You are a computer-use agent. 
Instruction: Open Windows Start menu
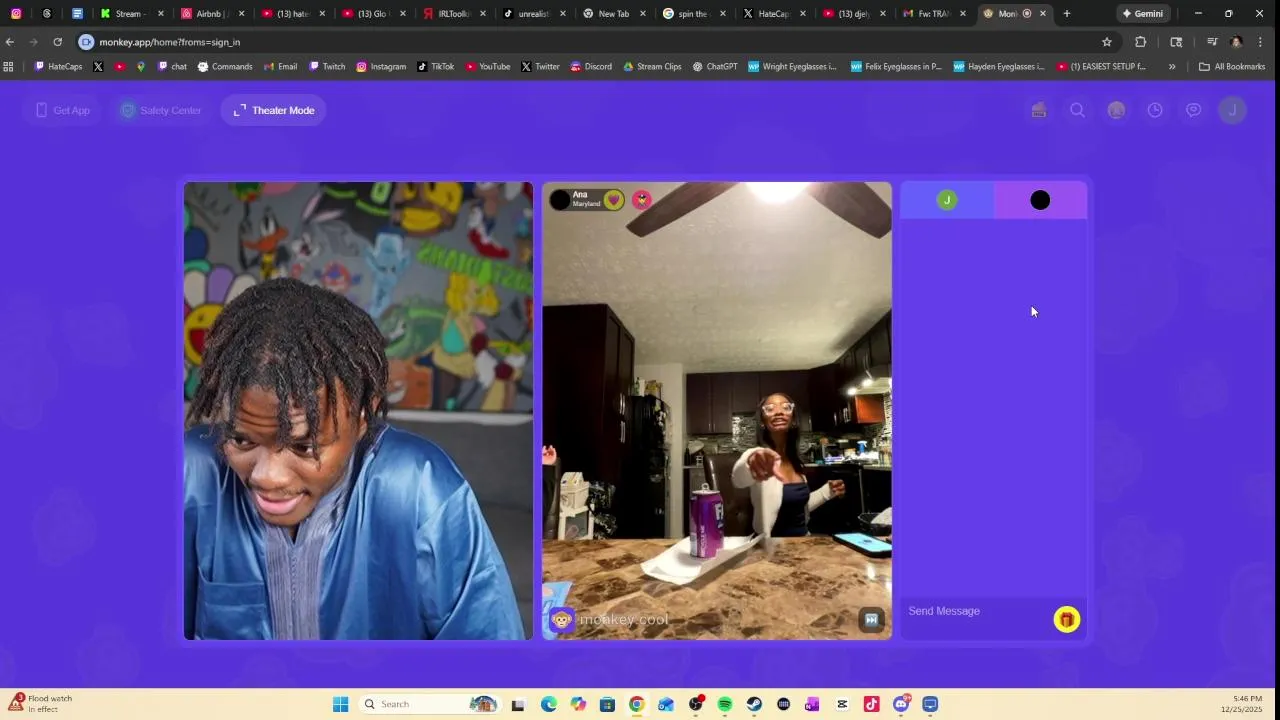coord(340,704)
